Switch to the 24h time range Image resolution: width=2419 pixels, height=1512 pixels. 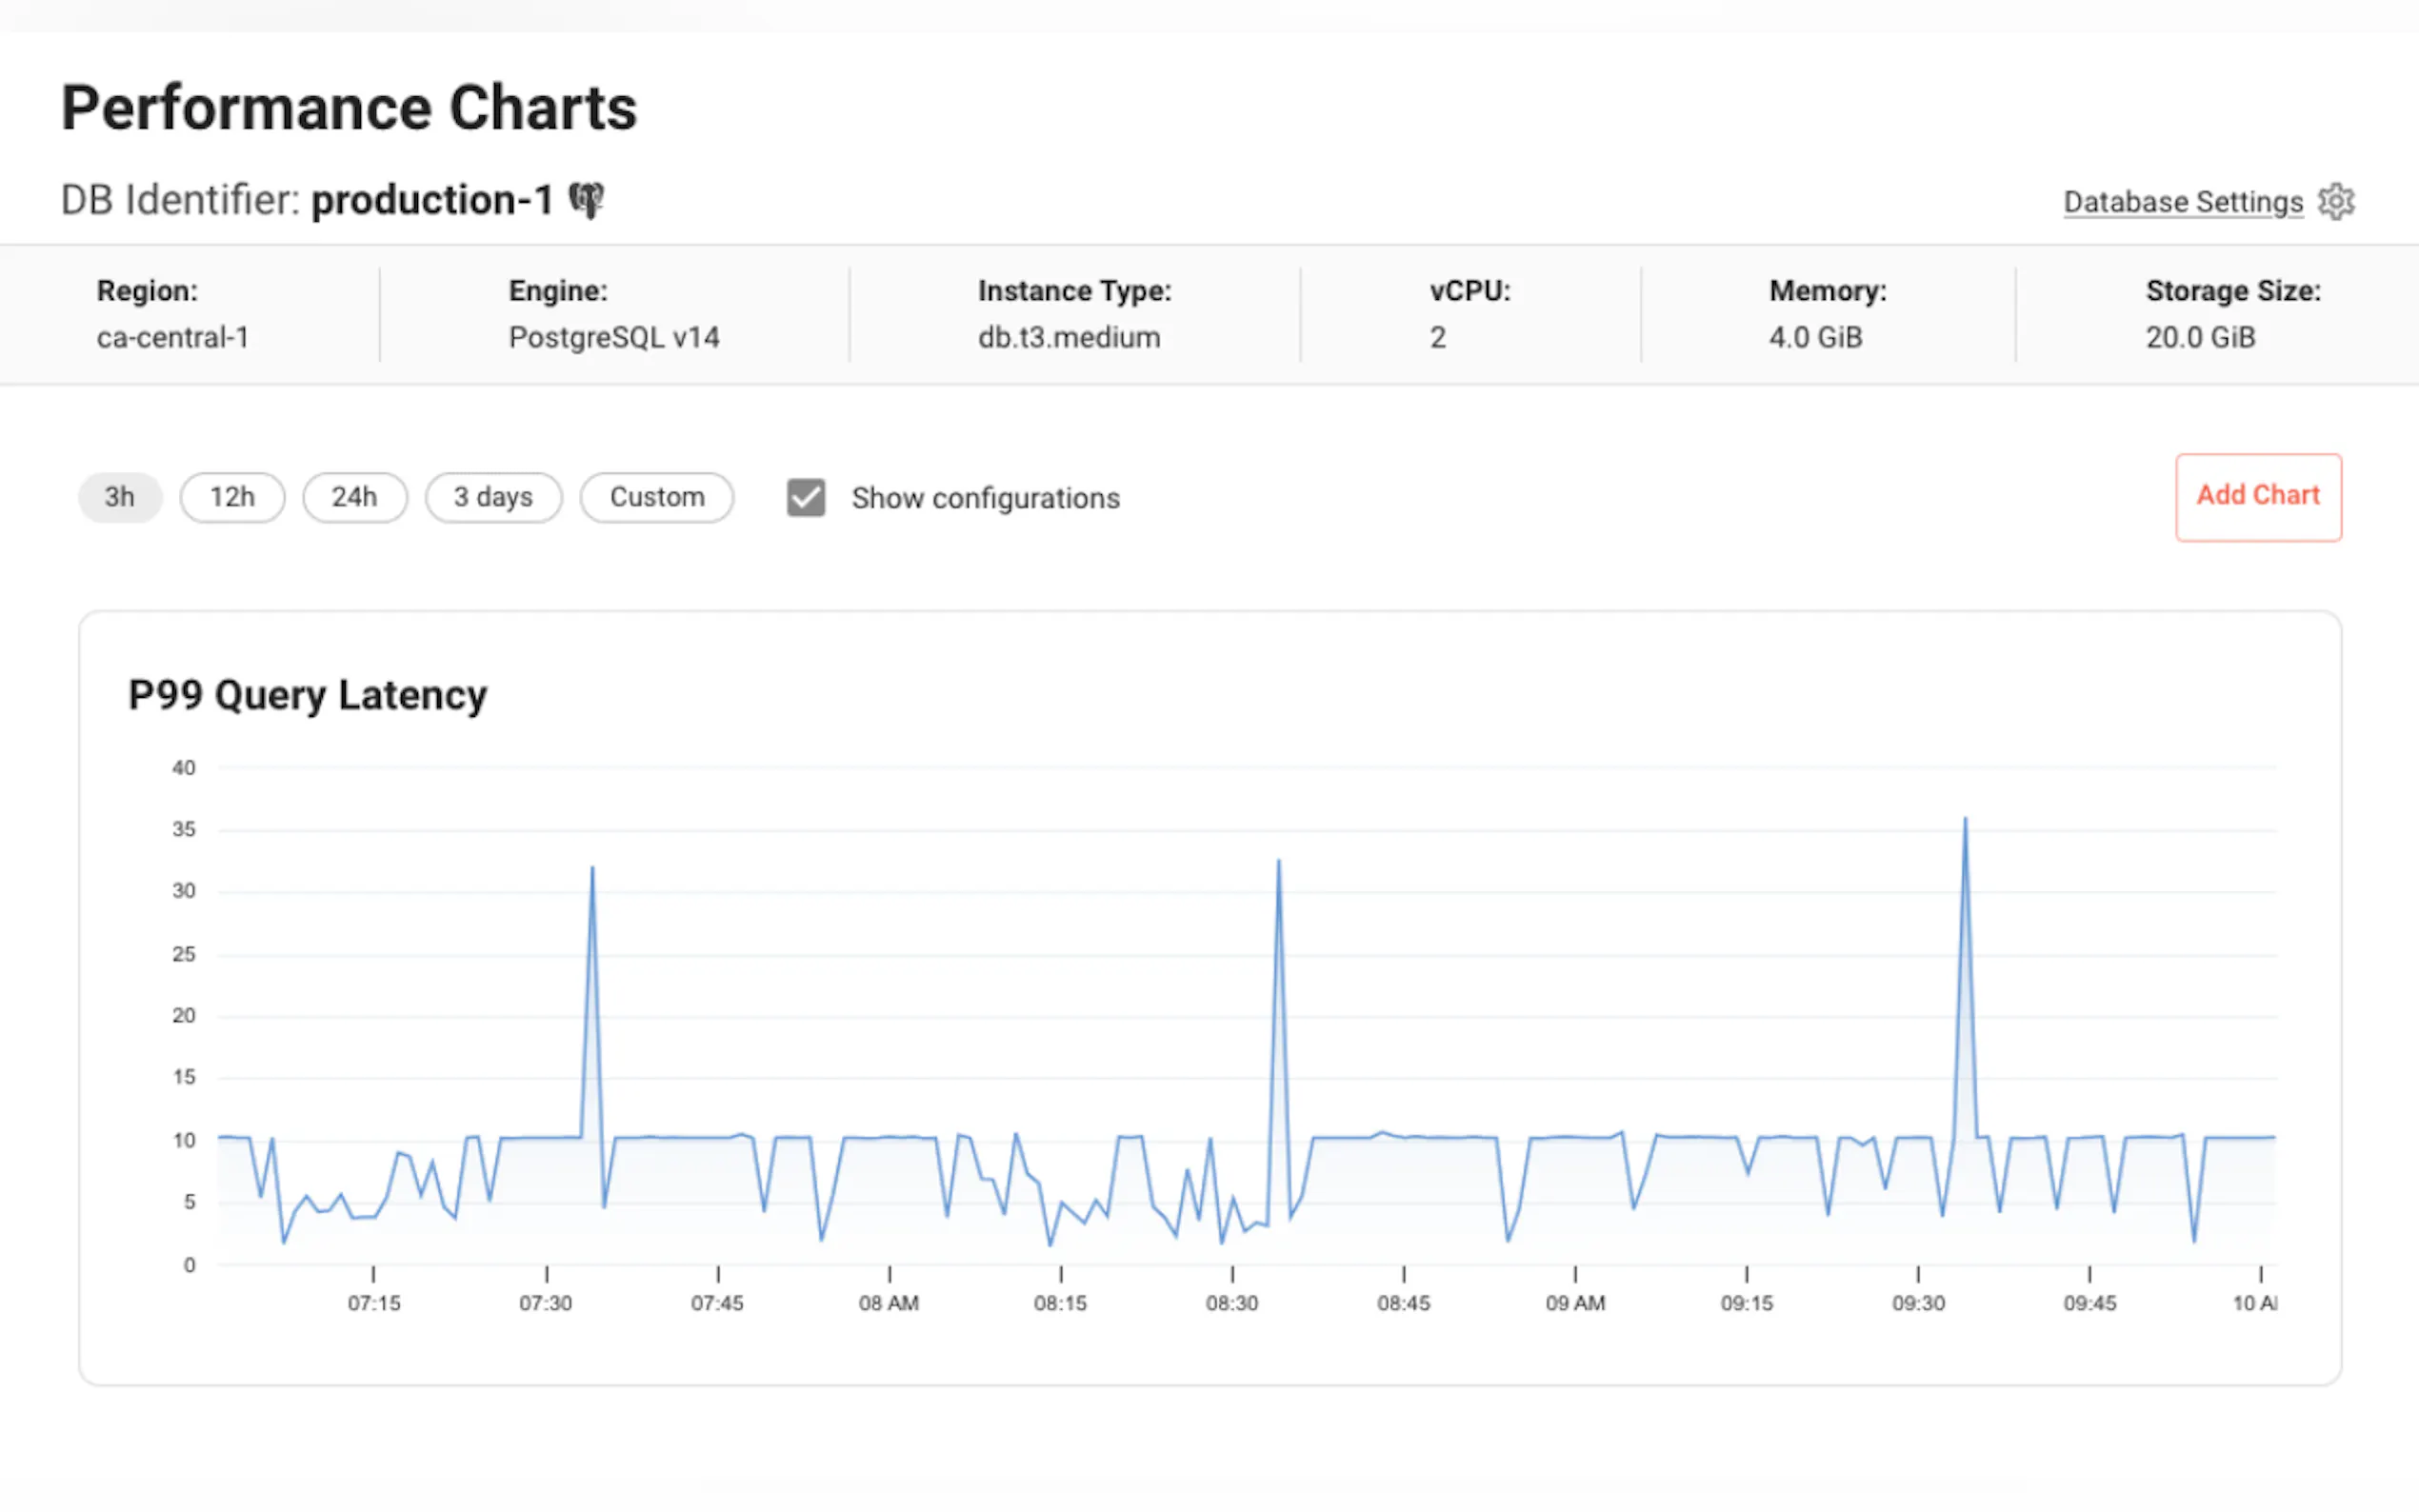[x=355, y=497]
